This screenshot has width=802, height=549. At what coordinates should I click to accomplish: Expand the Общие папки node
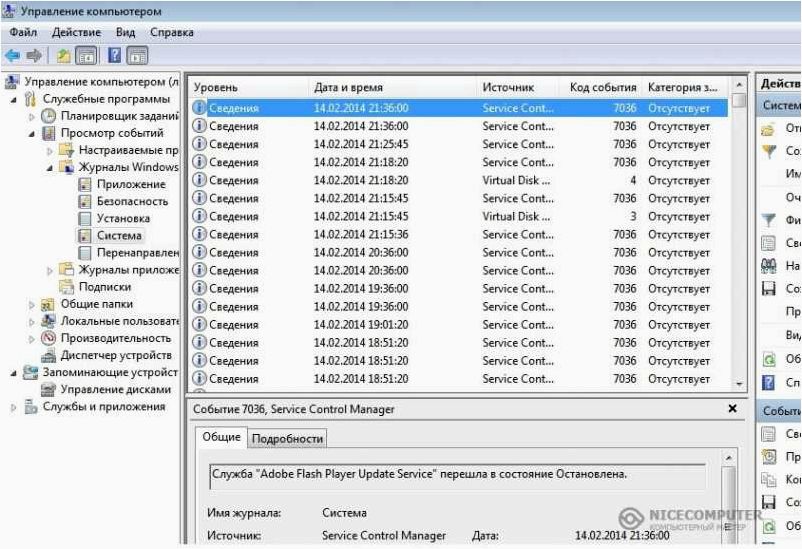click(x=32, y=305)
